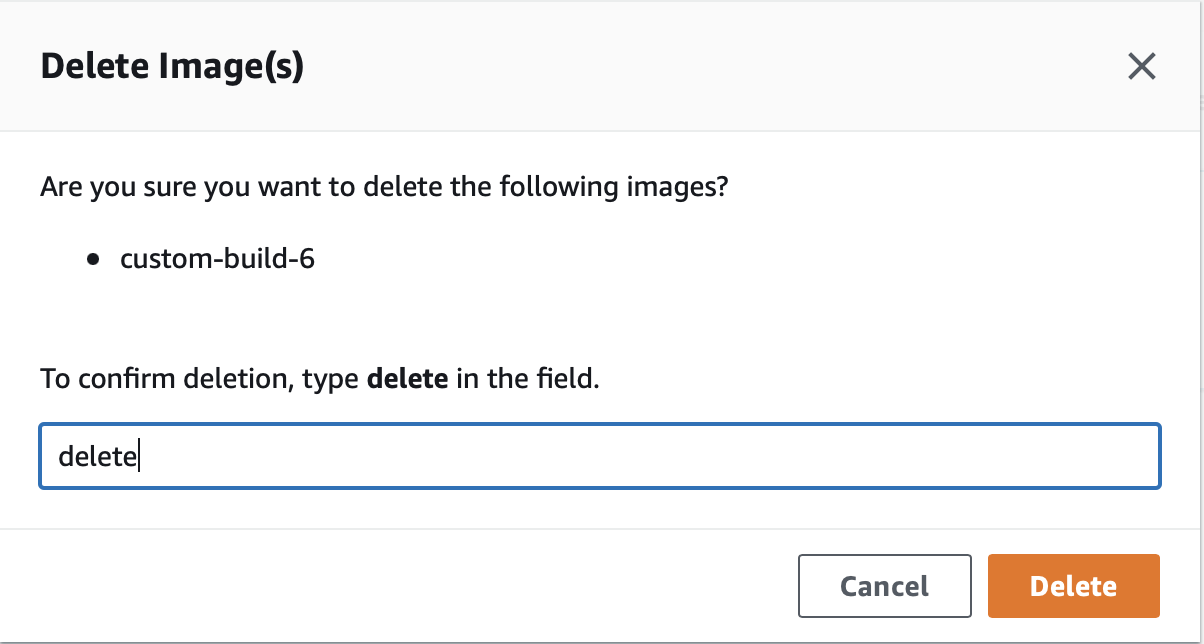Click Cancel to abort deletion
The image size is (1204, 644).
tap(884, 585)
